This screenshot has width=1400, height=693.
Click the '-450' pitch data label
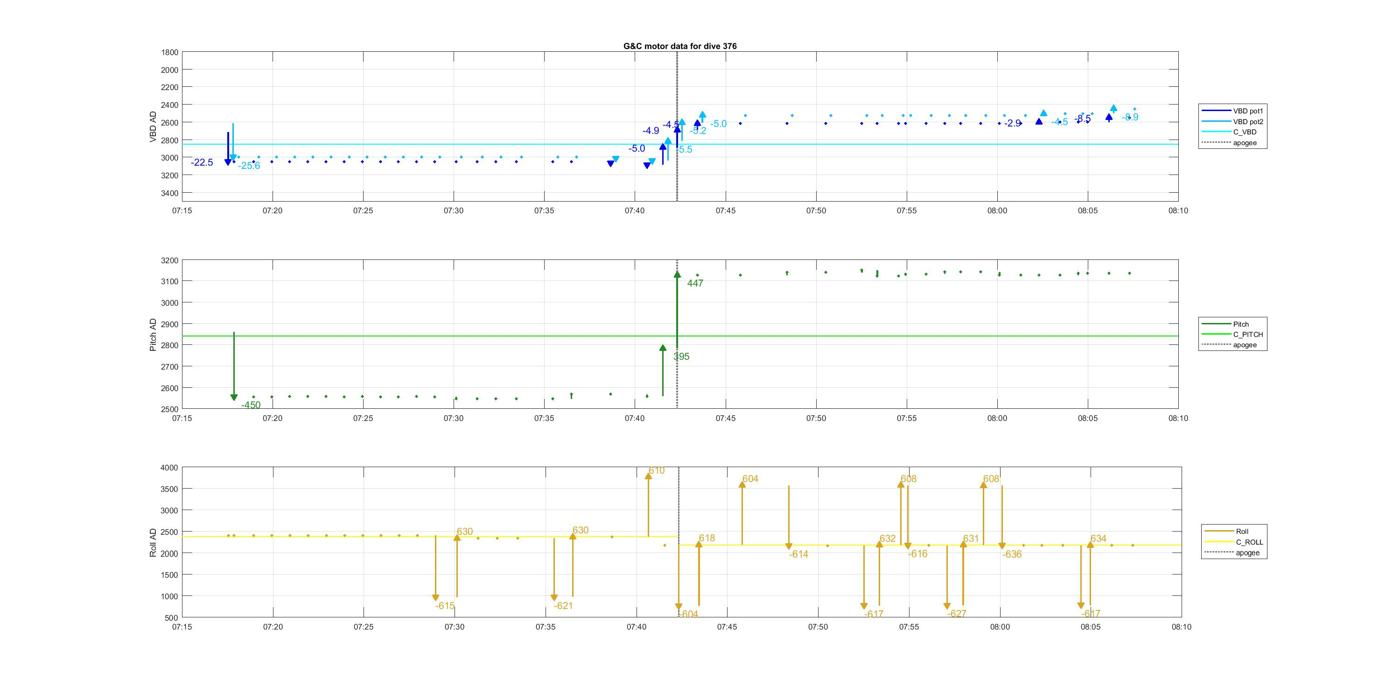(x=250, y=405)
